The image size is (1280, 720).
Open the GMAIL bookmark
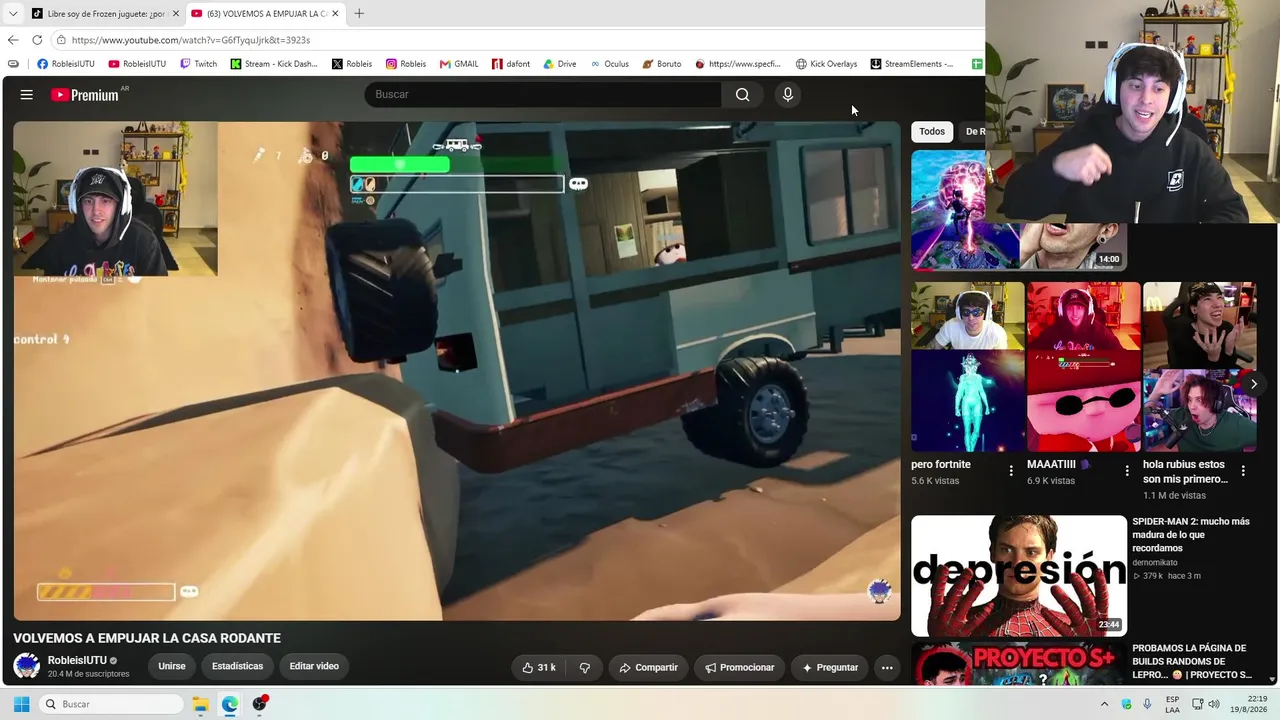[x=459, y=64]
